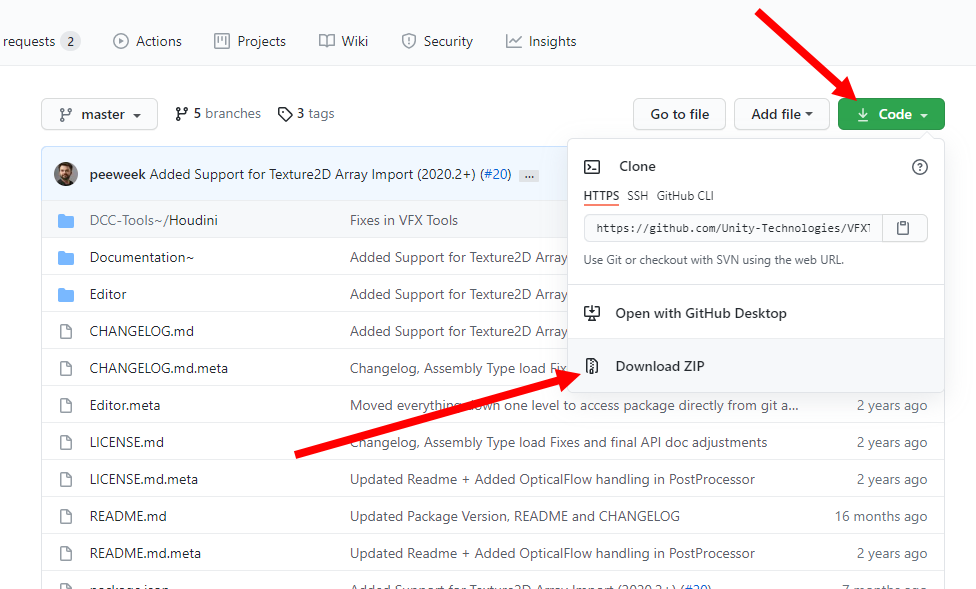The height and width of the screenshot is (589, 976).
Task: Open the Actions tab
Action: (148, 41)
